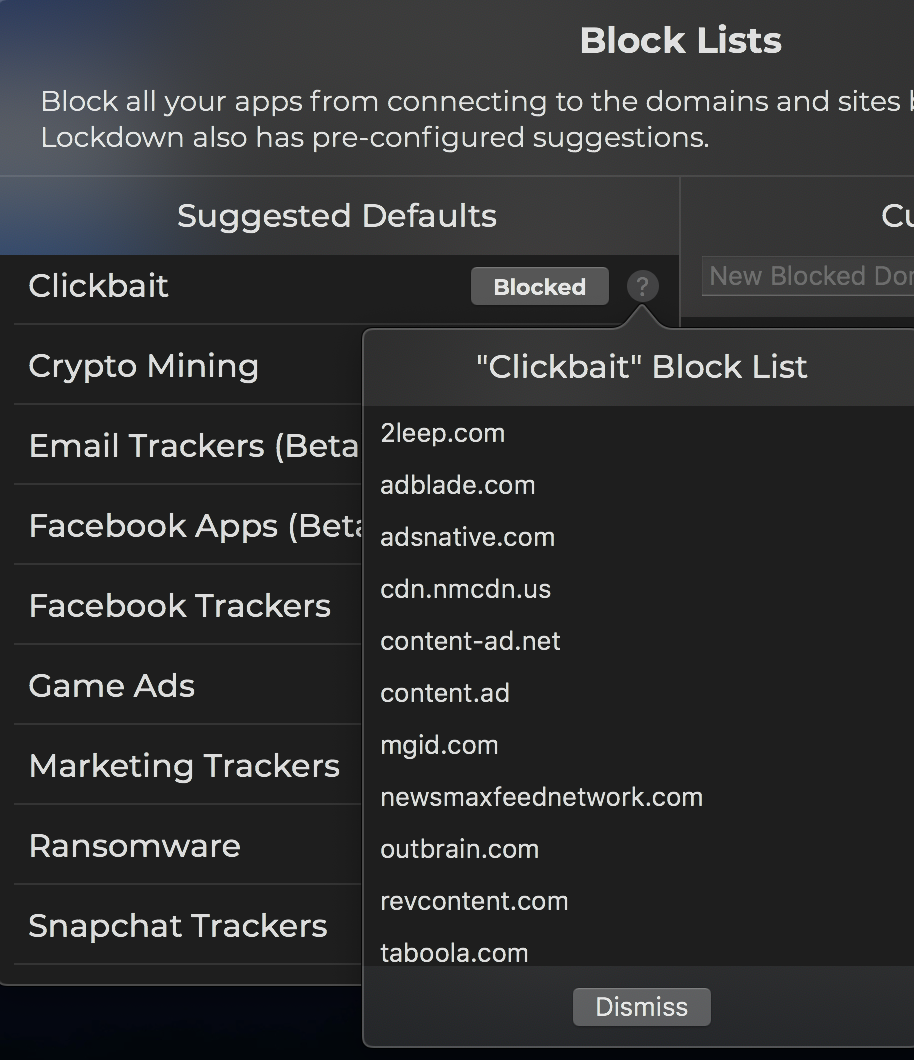
Task: Click the mgid.com domain entry
Action: pyautogui.click(x=439, y=745)
